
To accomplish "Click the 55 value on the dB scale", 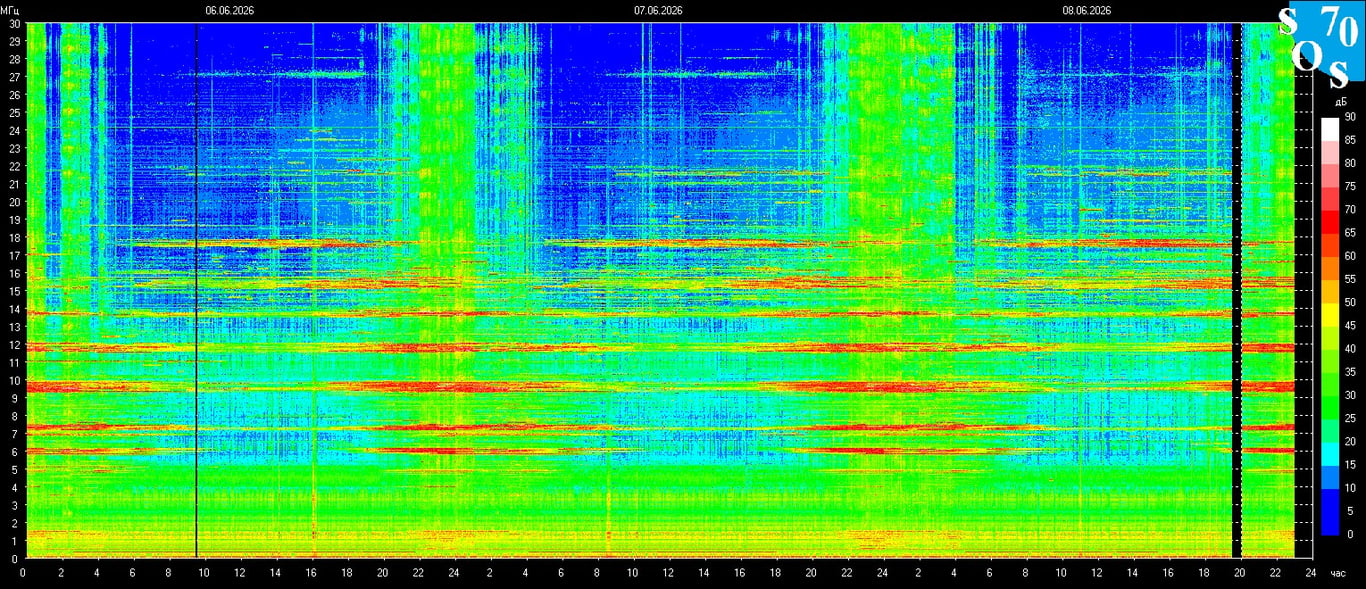I will (x=1350, y=279).
